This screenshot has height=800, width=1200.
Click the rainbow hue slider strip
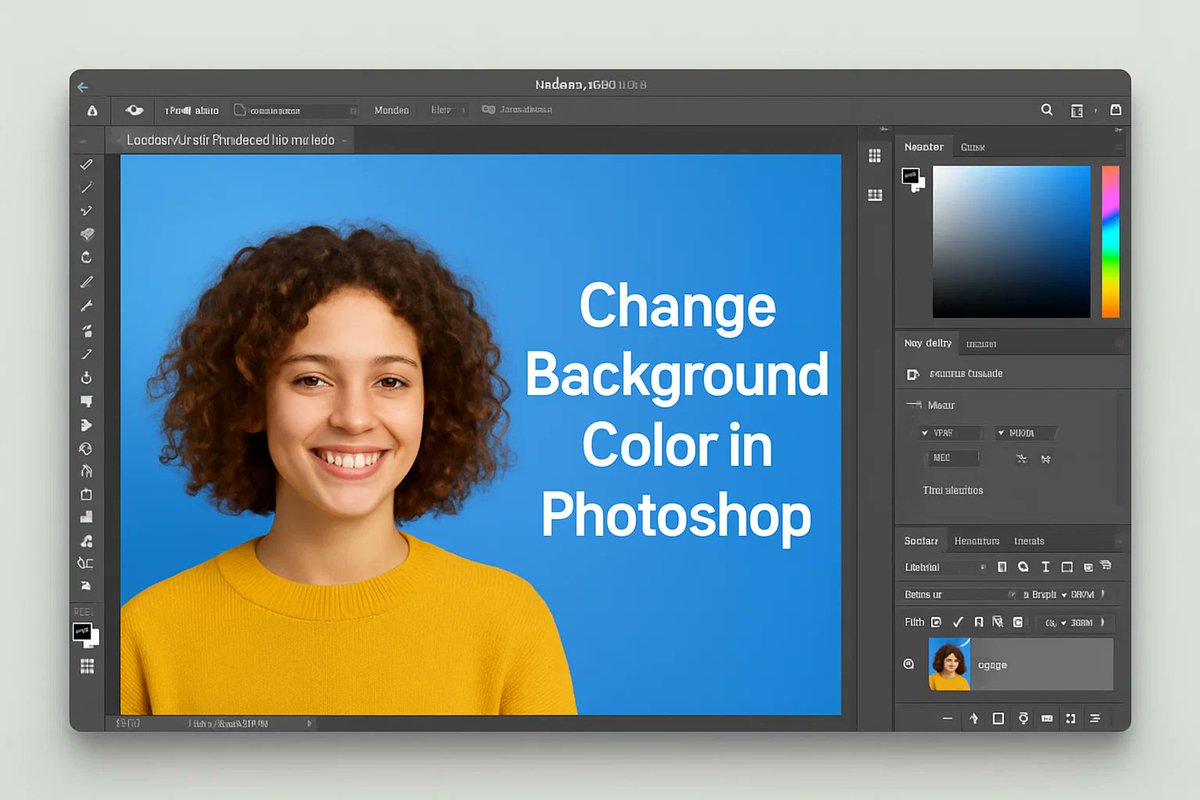1110,242
